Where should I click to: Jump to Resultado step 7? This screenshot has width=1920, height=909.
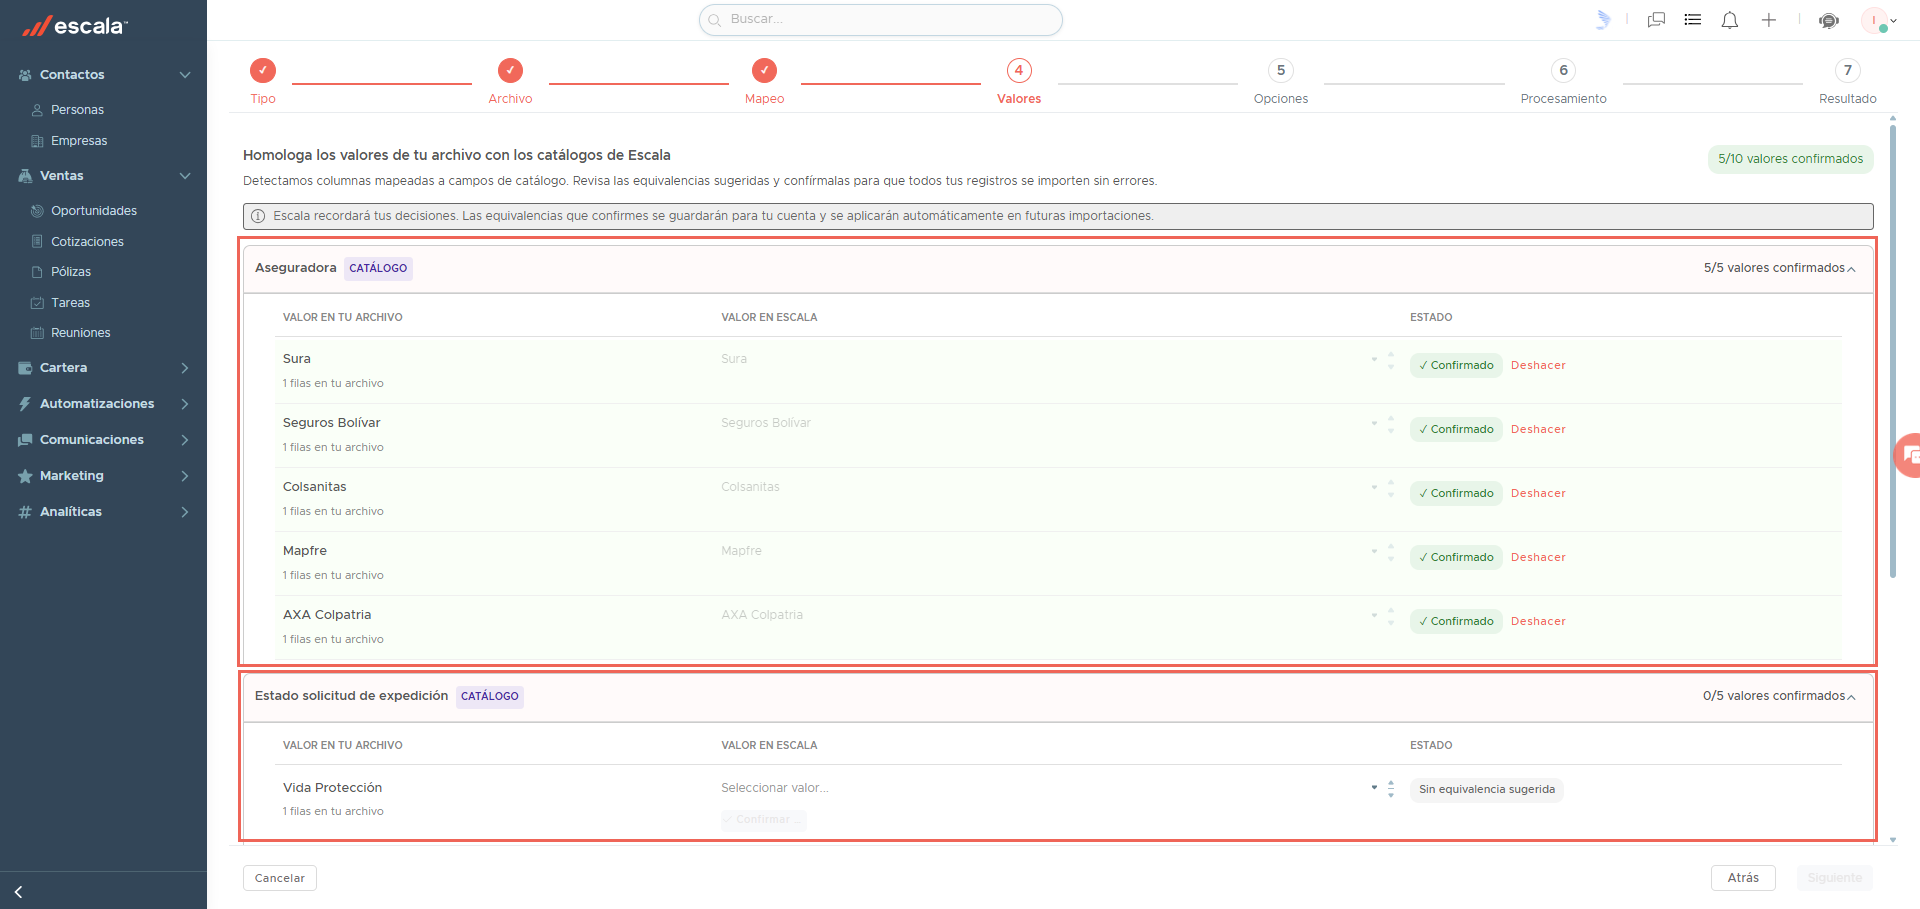point(1848,80)
